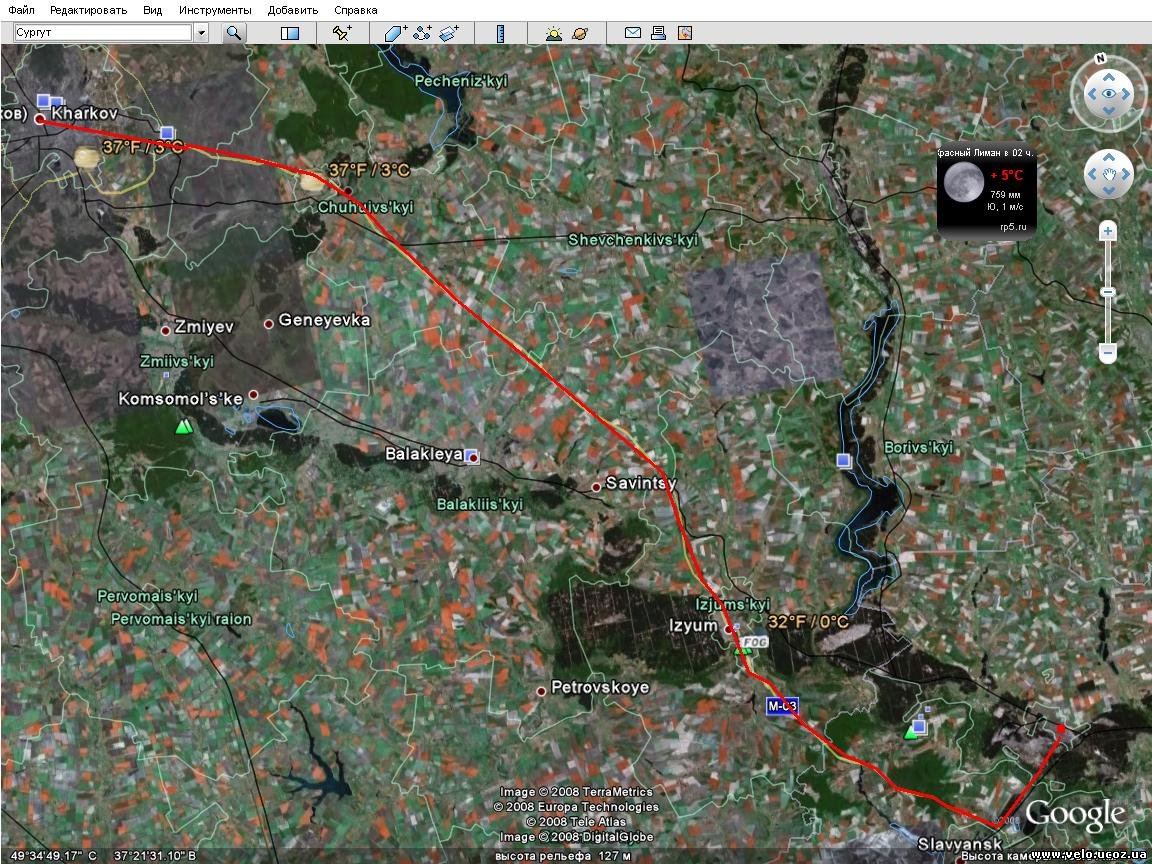Open the rp5.ru weather widget
The image size is (1152, 864).
coord(987,193)
